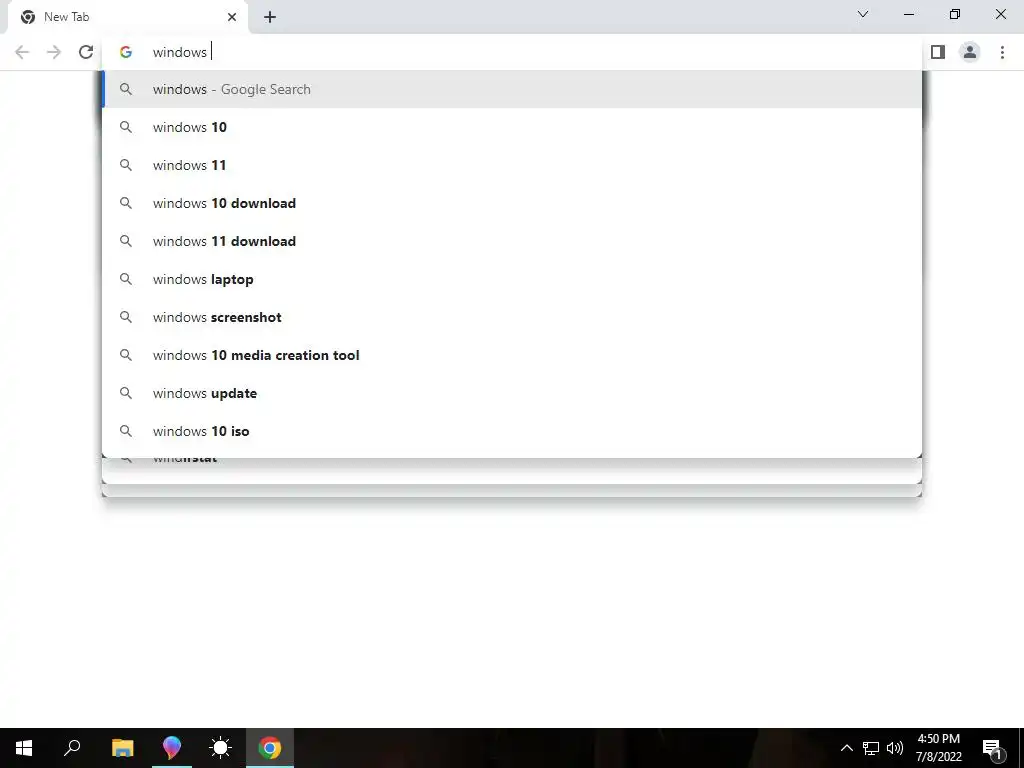Image resolution: width=1024 pixels, height=768 pixels.
Task: Choose the 'windows 10 iso' suggestion
Action: click(512, 431)
